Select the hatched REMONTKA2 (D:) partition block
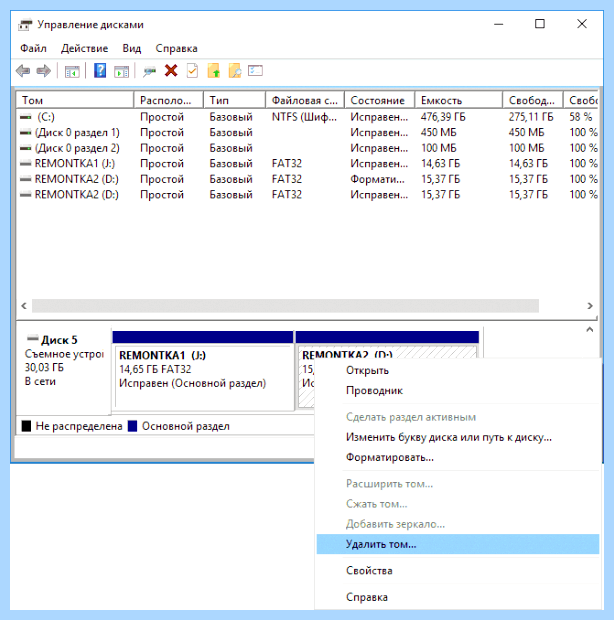Screen dimensions: 614x620 pos(387,344)
